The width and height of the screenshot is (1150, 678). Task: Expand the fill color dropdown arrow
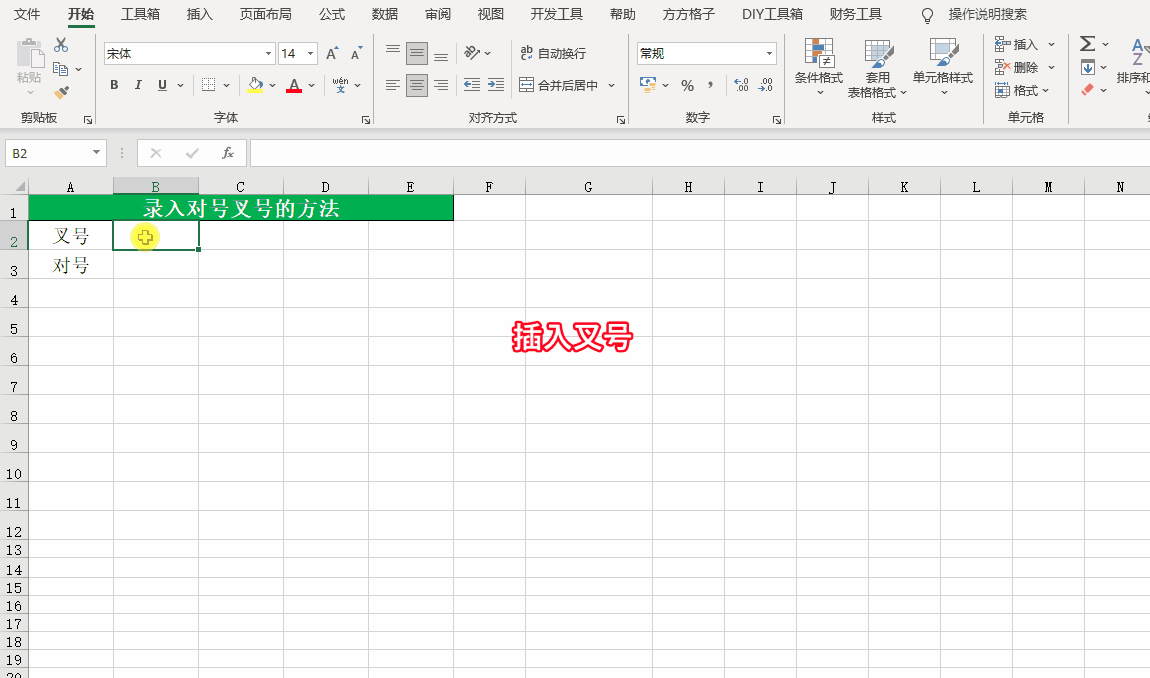coord(272,86)
